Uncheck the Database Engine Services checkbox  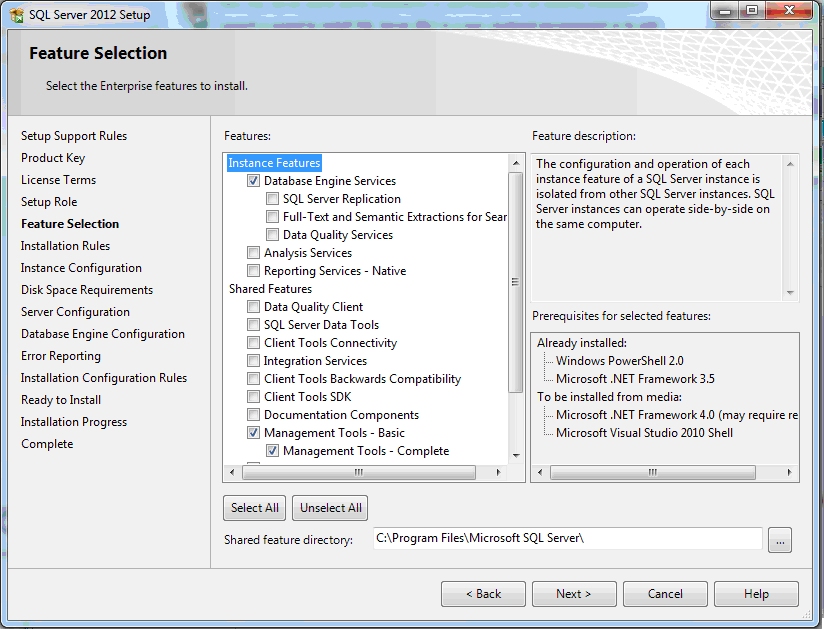coord(254,181)
